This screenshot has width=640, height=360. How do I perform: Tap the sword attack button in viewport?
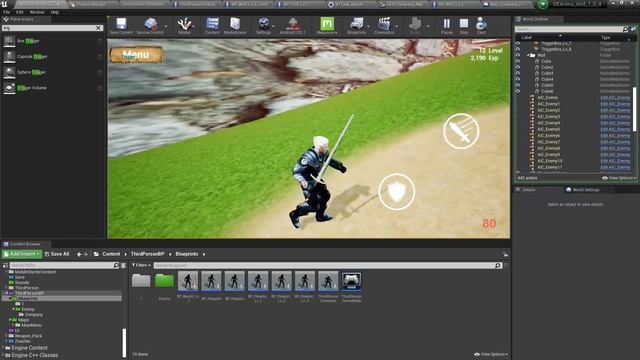[x=461, y=131]
